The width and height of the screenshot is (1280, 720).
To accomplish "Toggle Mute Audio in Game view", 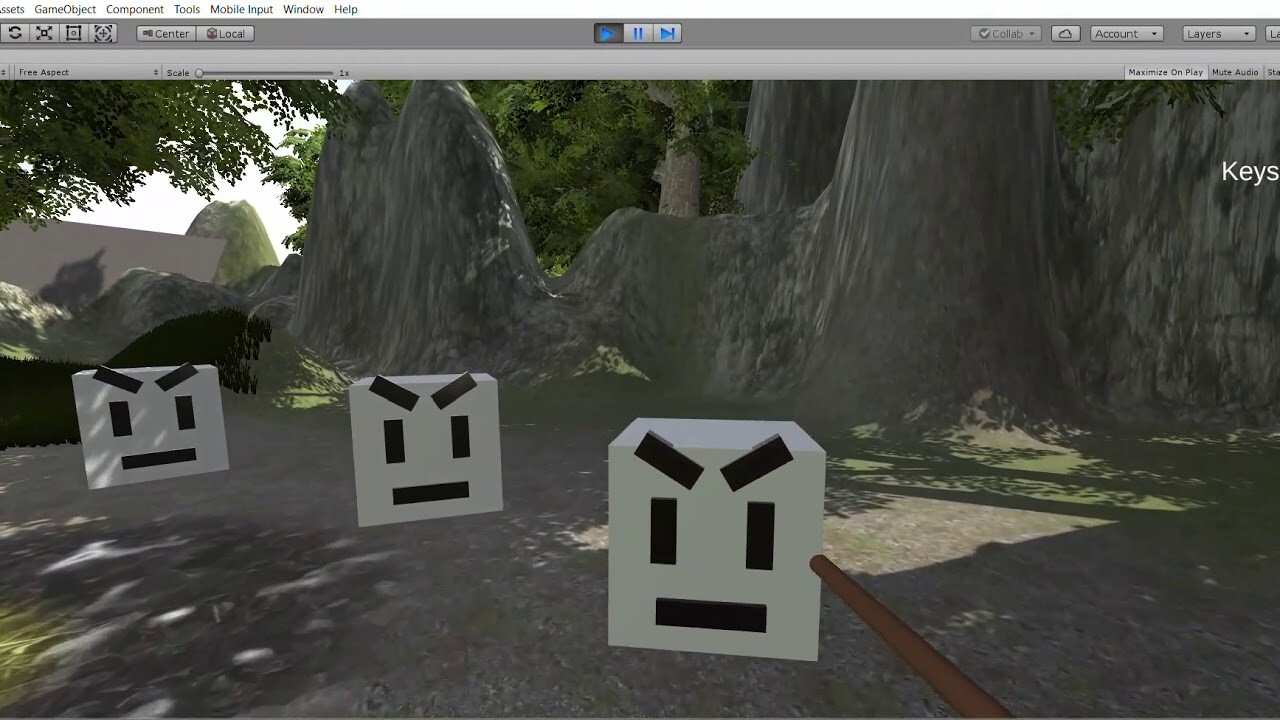I will pos(1235,72).
